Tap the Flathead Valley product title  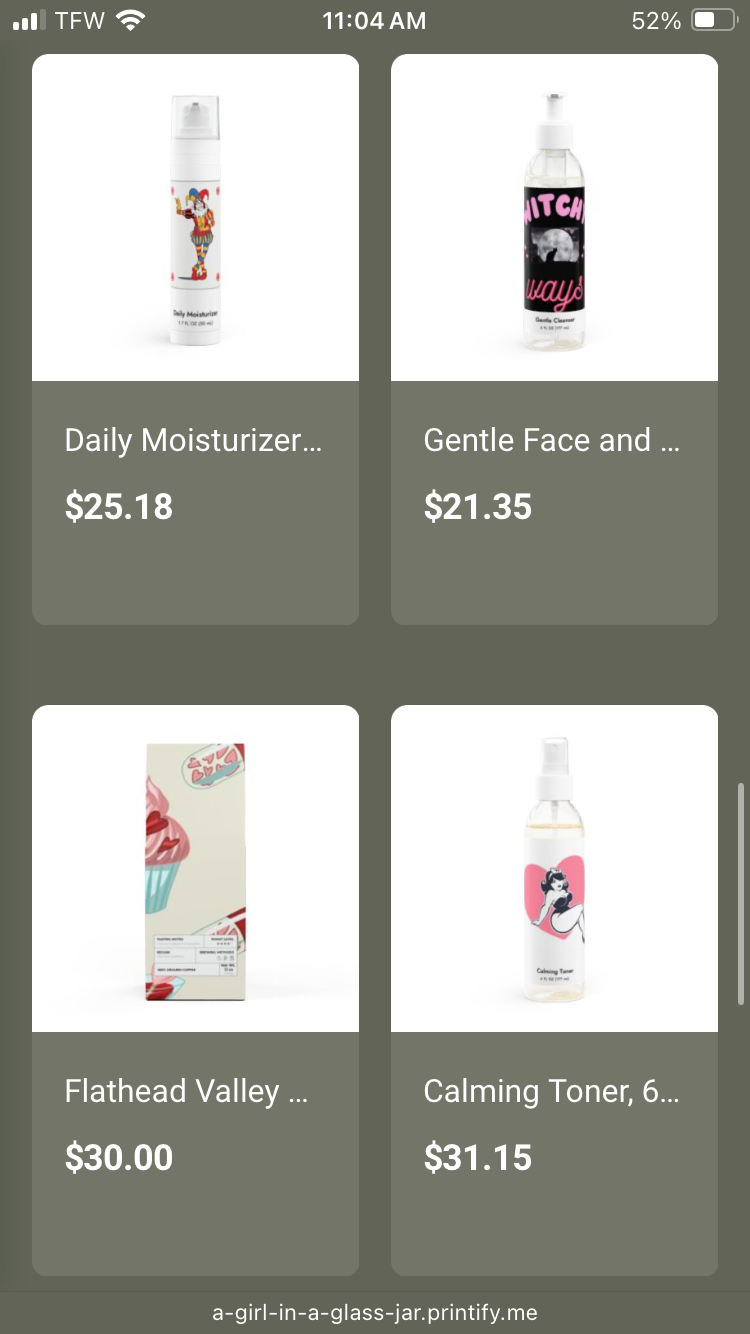[186, 1091]
